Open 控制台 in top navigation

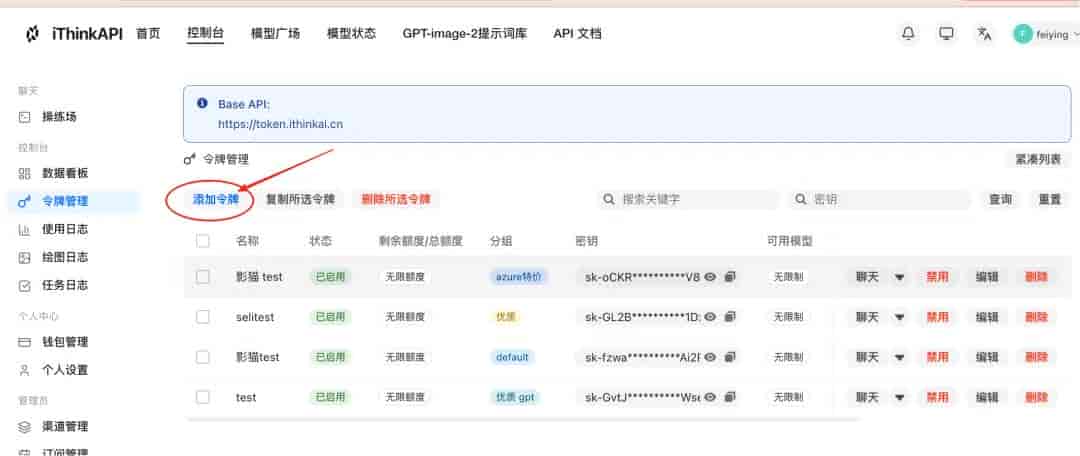pos(205,33)
